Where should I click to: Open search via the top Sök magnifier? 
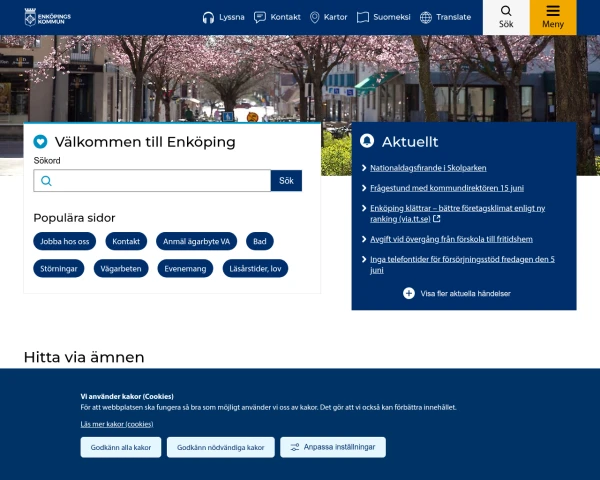point(506,17)
